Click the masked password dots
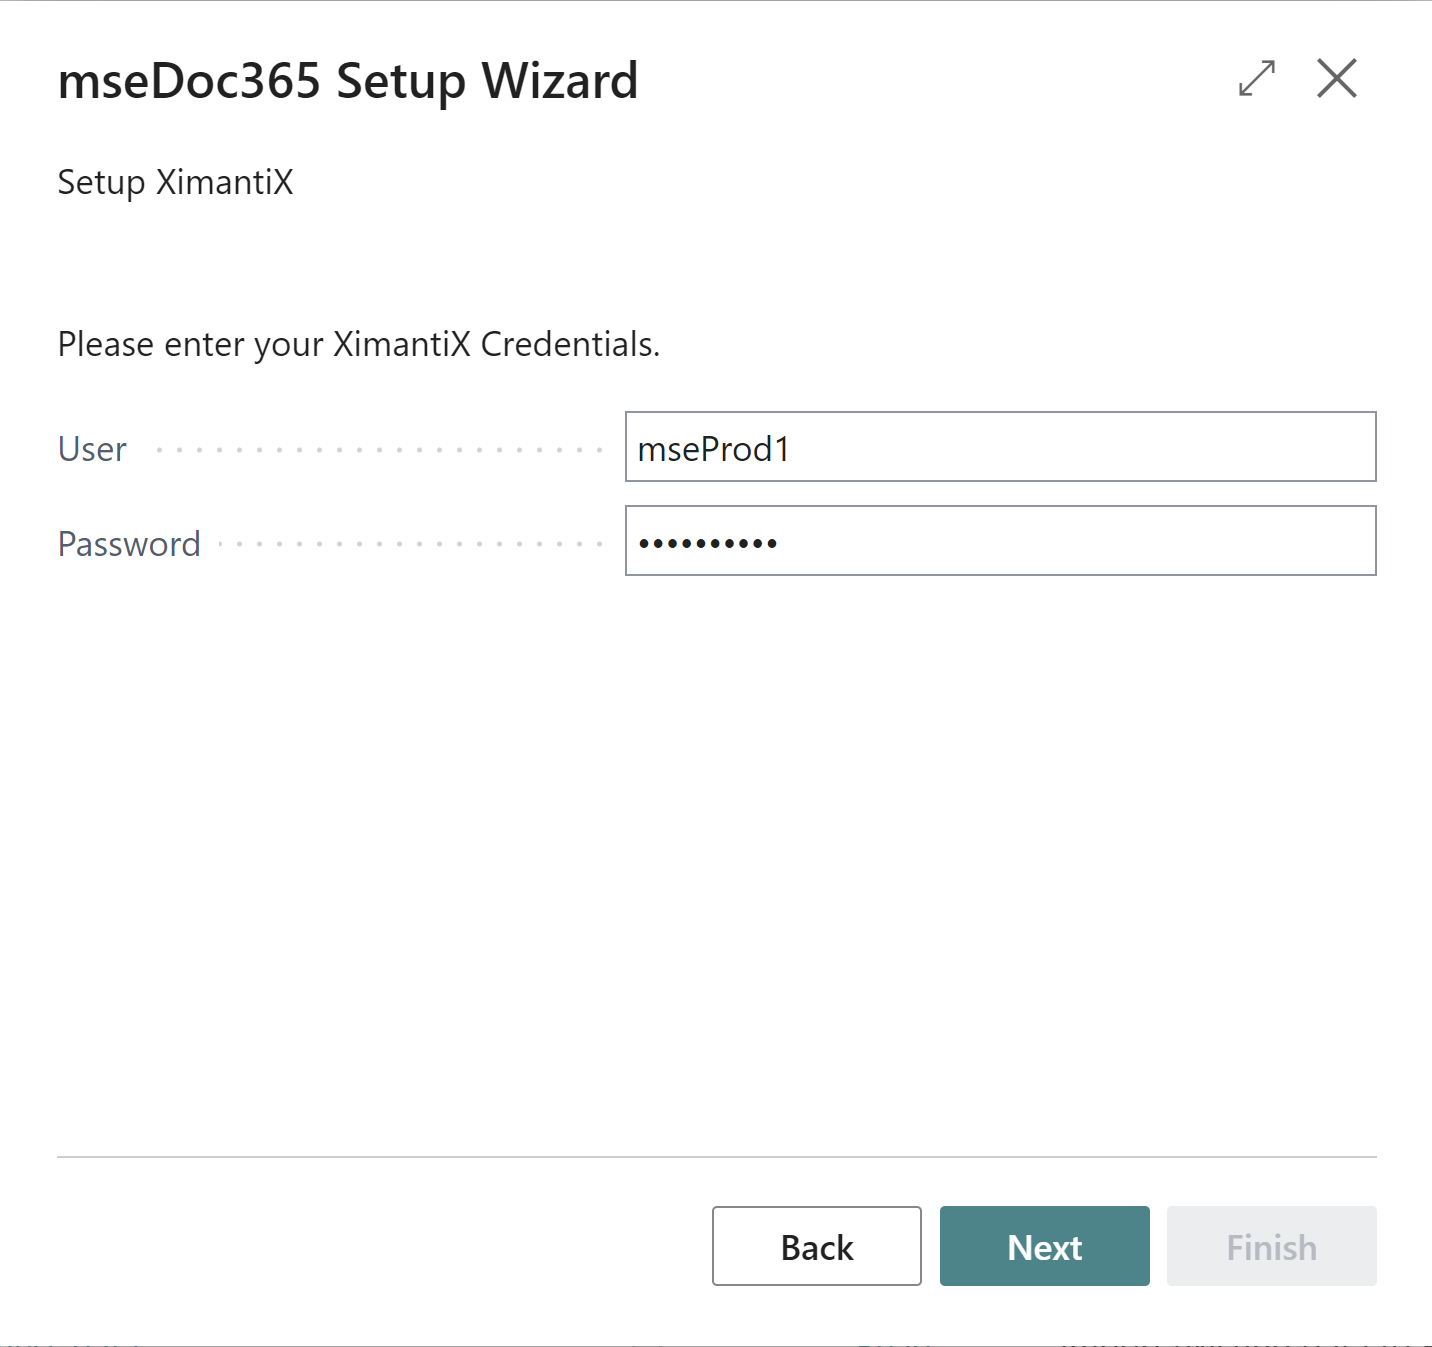Image resolution: width=1432 pixels, height=1347 pixels. tap(705, 542)
